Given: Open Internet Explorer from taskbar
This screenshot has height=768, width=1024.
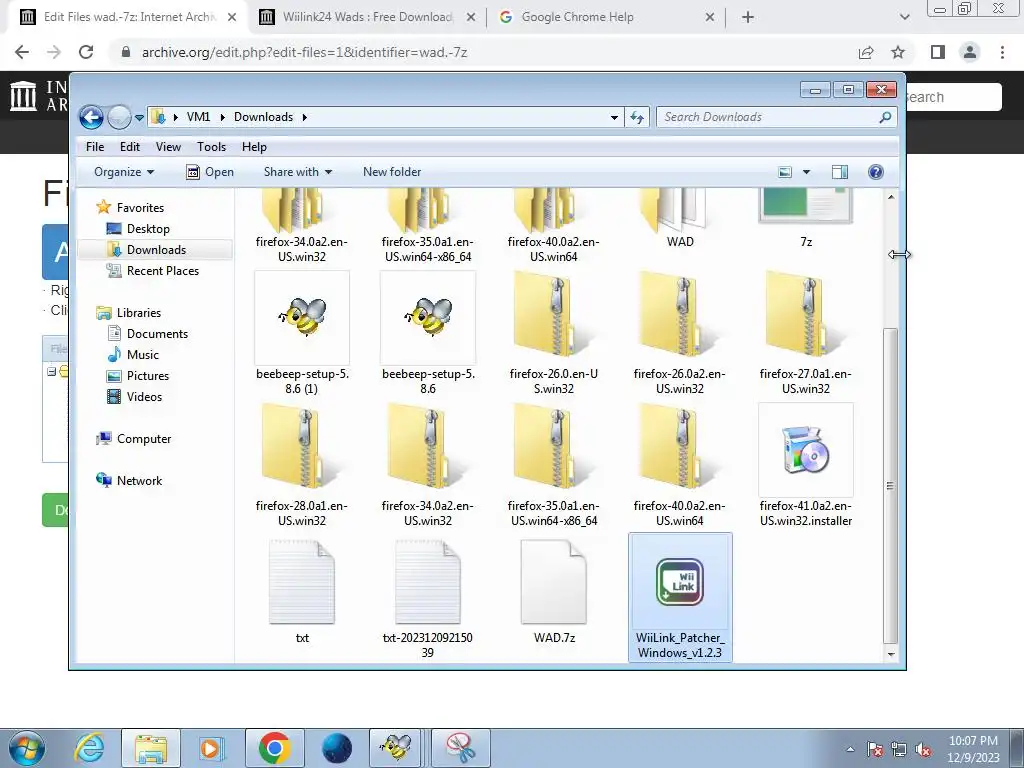Looking at the screenshot, I should (90, 748).
